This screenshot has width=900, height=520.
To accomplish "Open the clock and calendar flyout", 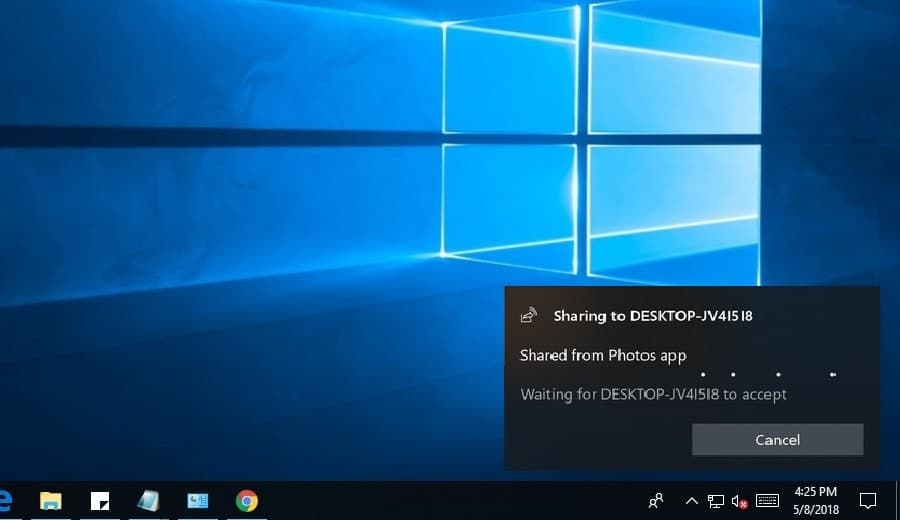I will (816, 500).
